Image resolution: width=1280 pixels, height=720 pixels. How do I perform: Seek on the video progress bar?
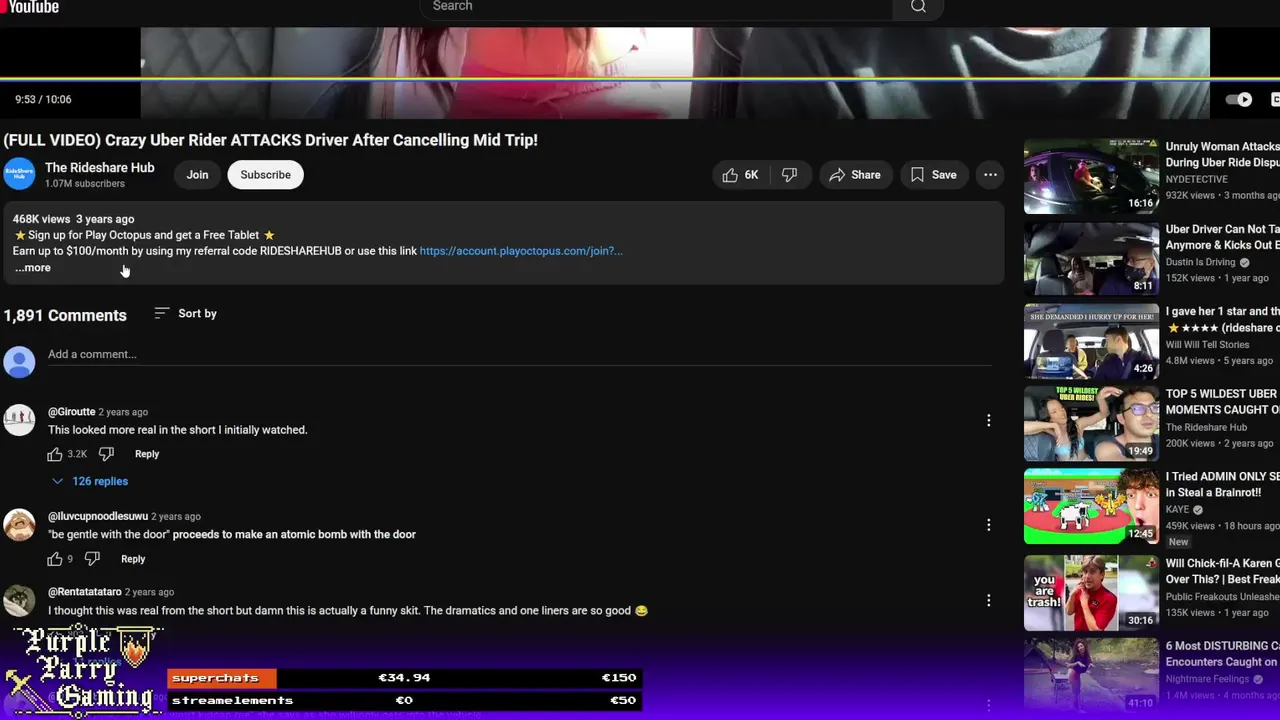point(640,79)
